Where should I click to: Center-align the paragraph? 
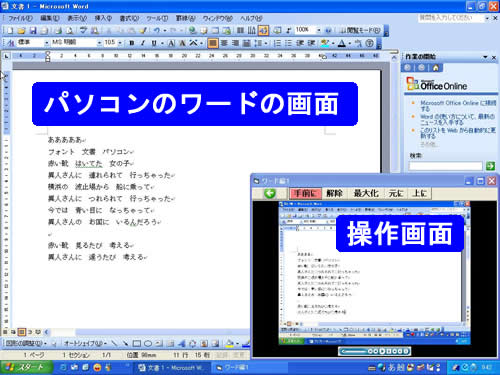tap(224, 43)
